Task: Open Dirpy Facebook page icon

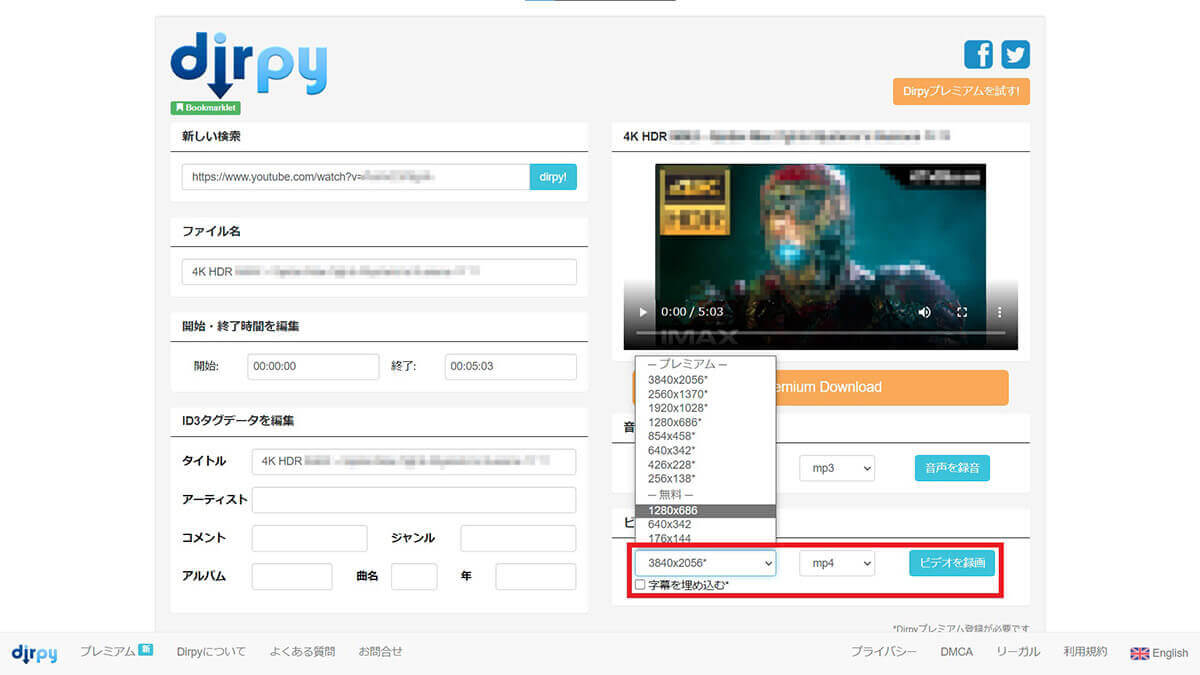Action: (x=978, y=54)
